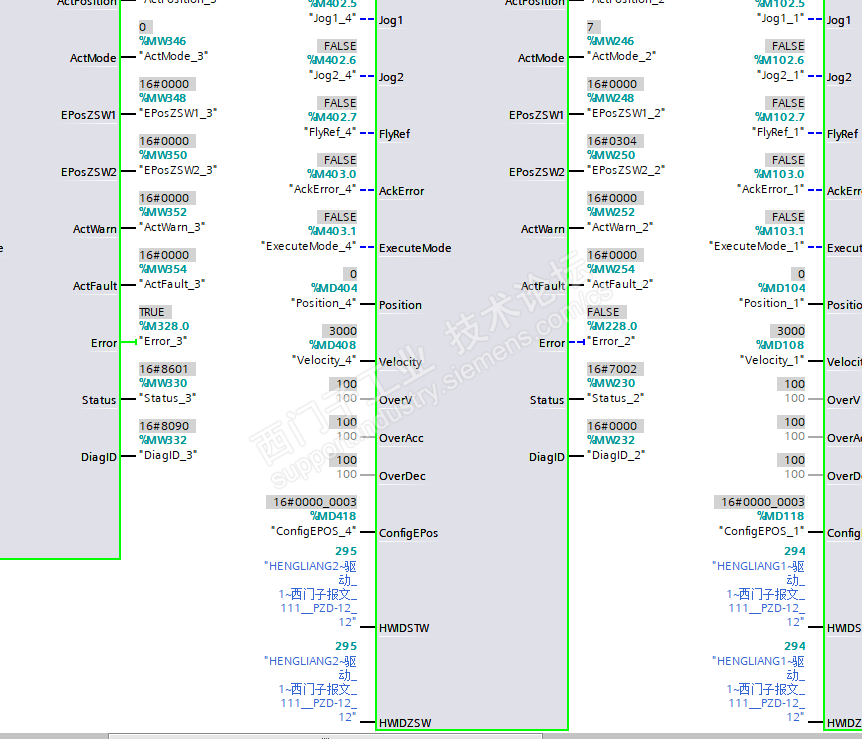Click the %MD408 address
The height and width of the screenshot is (739, 862).
[333, 345]
